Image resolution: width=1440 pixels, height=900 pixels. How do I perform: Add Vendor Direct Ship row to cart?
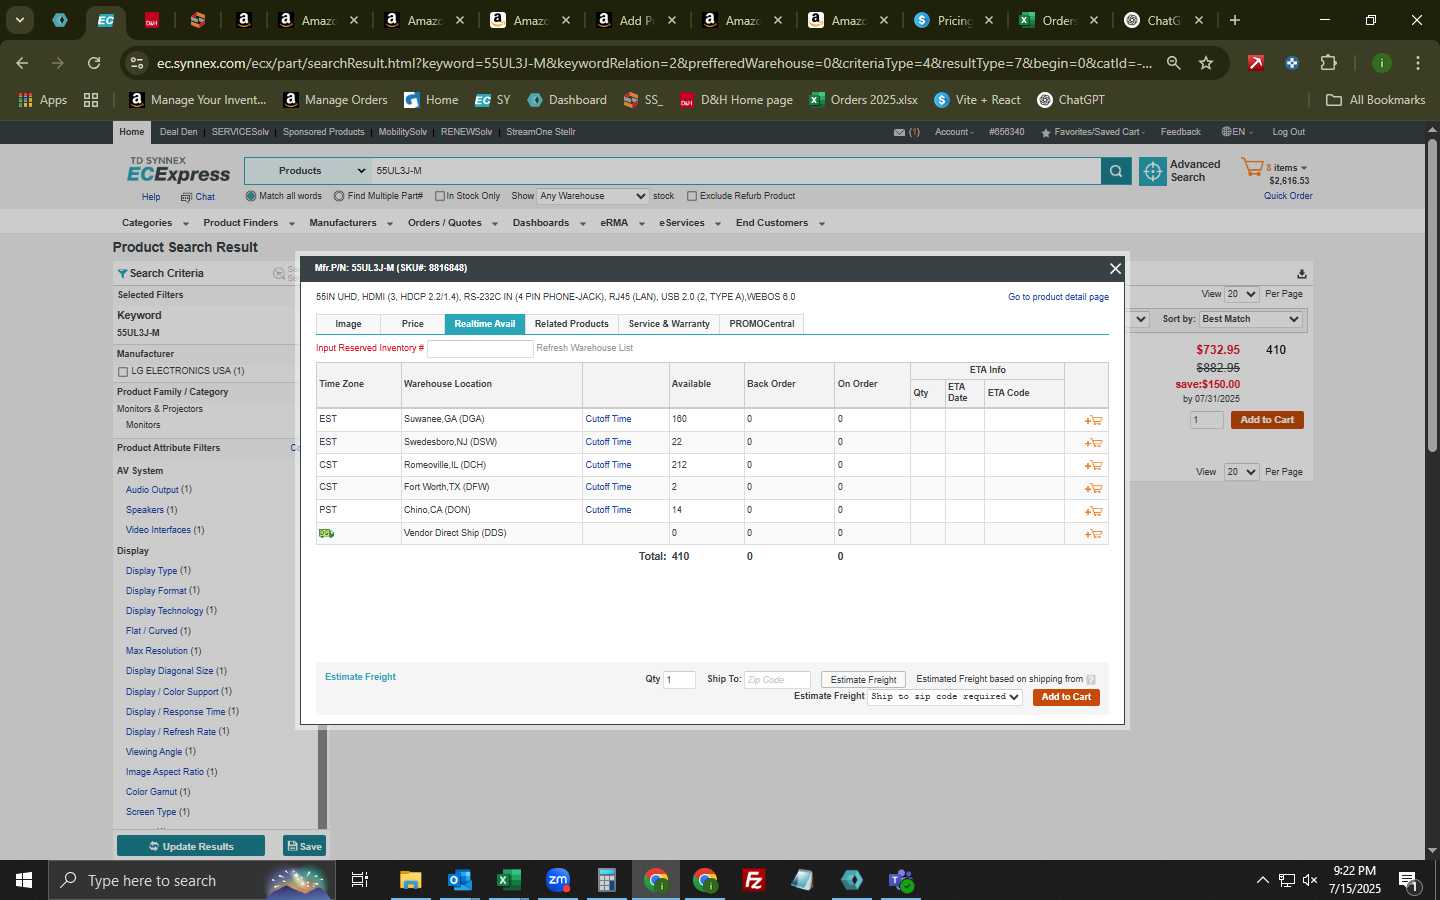click(x=1093, y=534)
